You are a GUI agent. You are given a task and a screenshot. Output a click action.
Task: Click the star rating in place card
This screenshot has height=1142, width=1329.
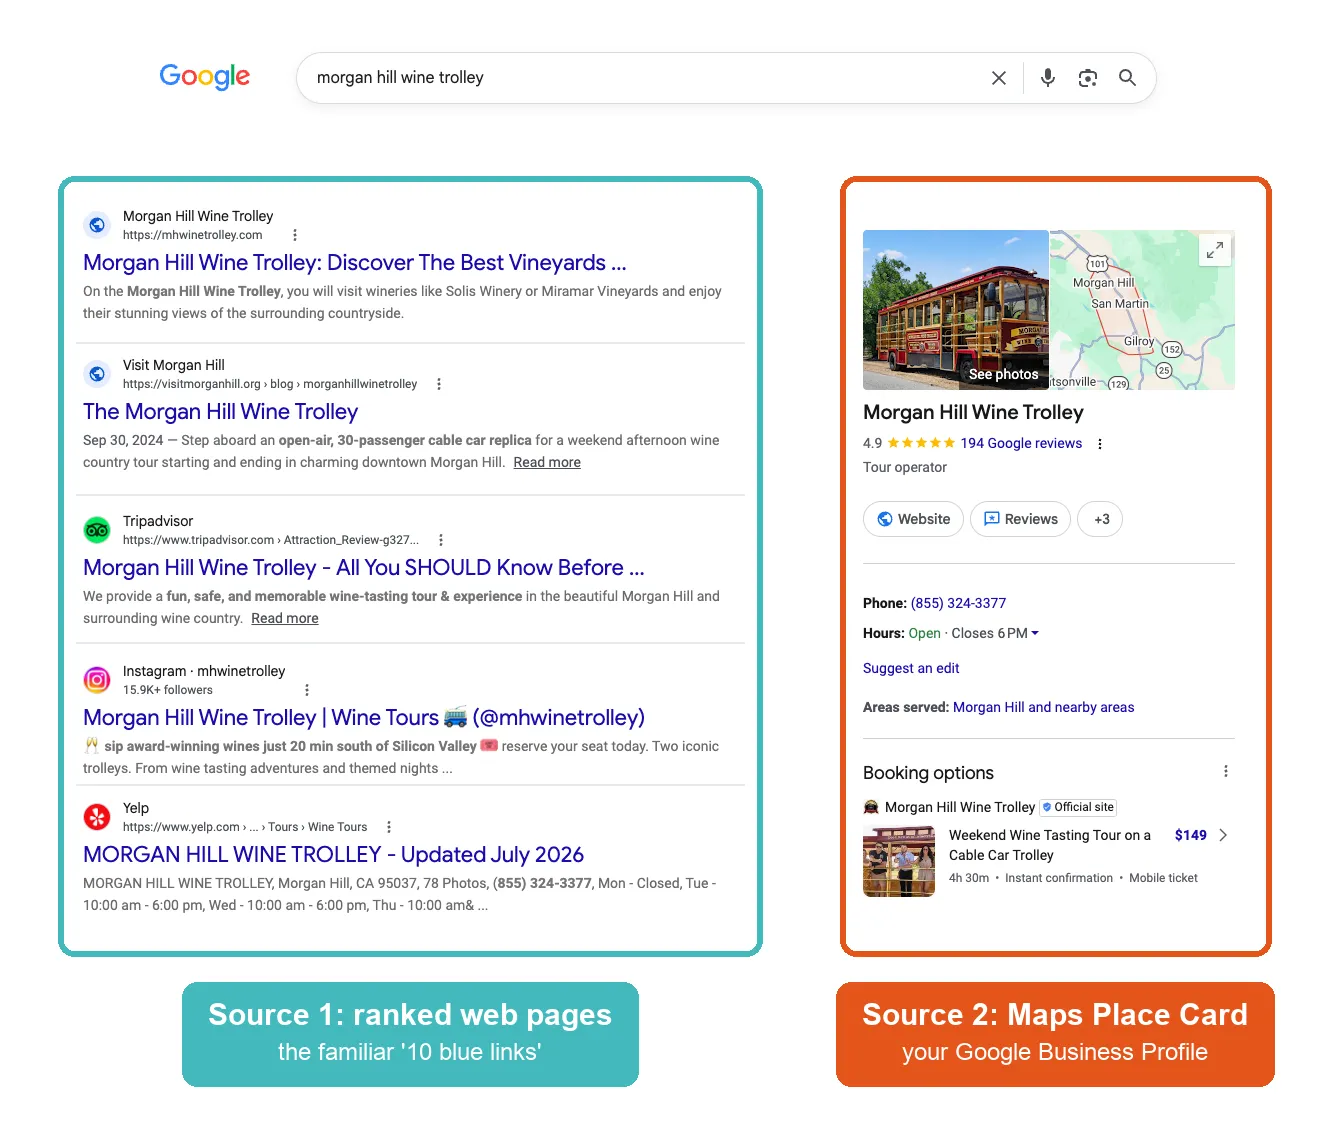point(921,443)
